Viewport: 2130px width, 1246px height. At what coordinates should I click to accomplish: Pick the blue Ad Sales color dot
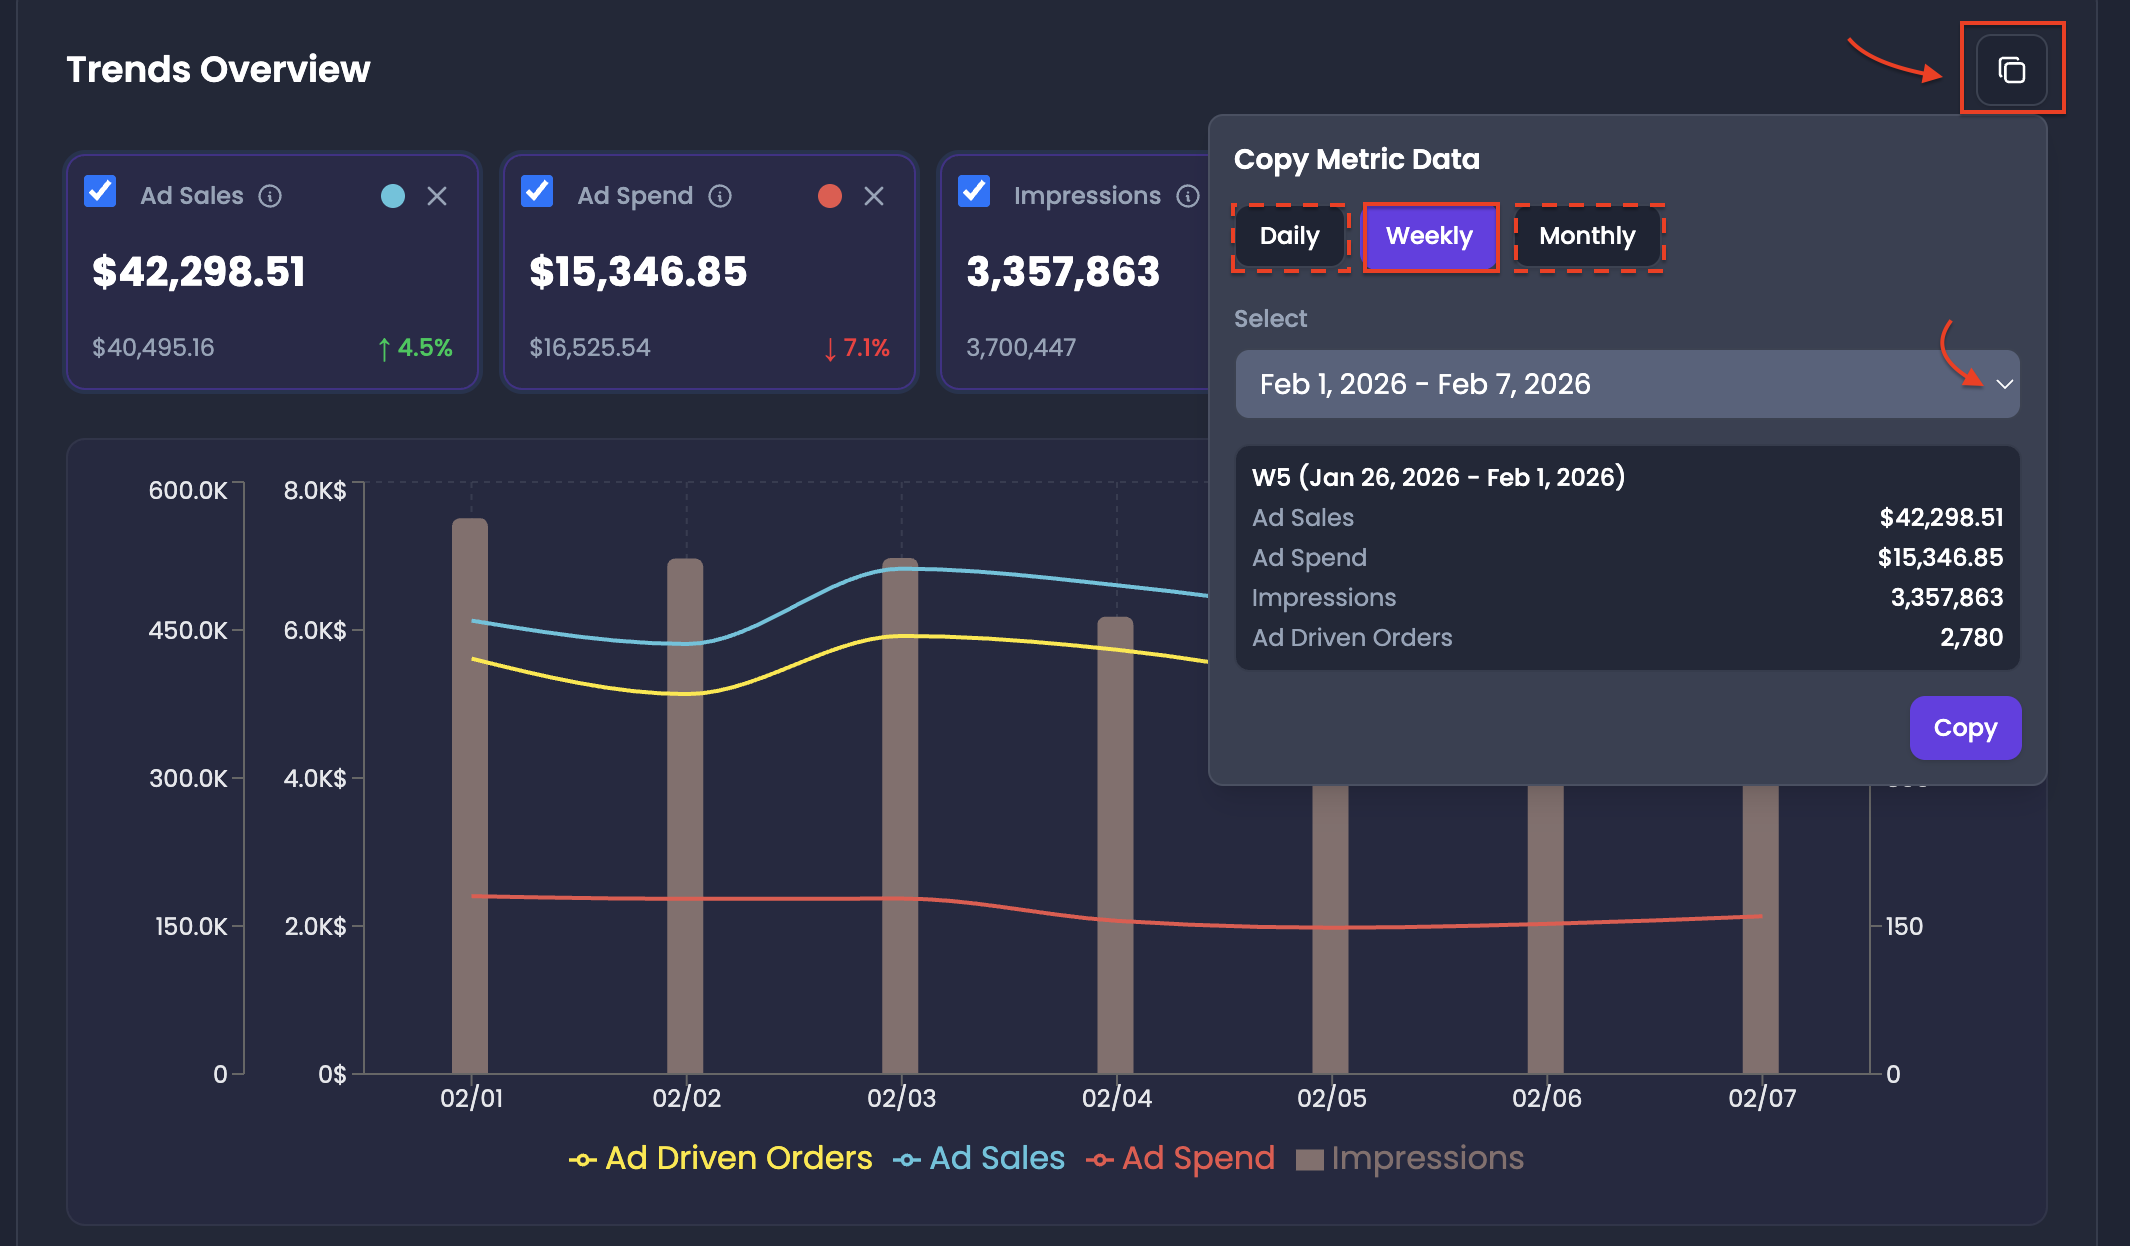tap(393, 196)
